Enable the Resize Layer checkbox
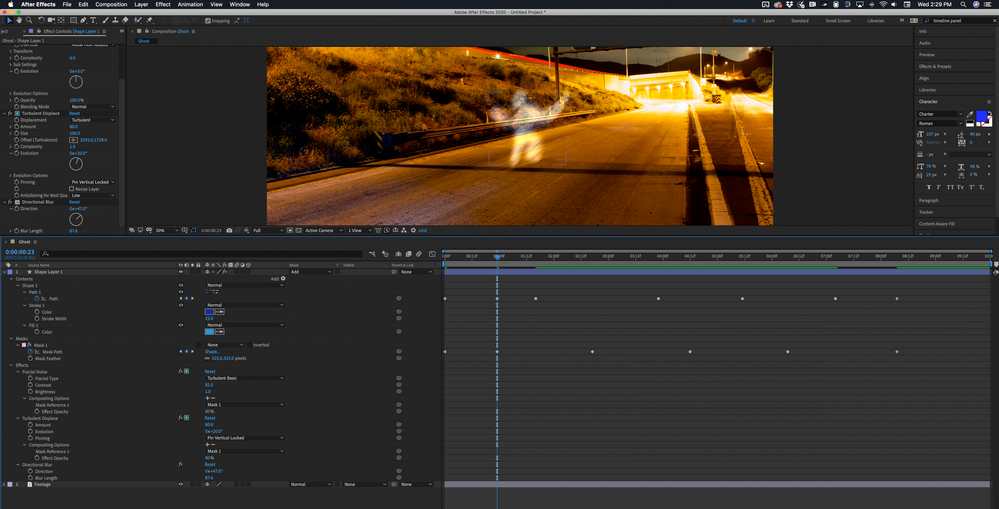Image resolution: width=999 pixels, height=509 pixels. click(73, 189)
